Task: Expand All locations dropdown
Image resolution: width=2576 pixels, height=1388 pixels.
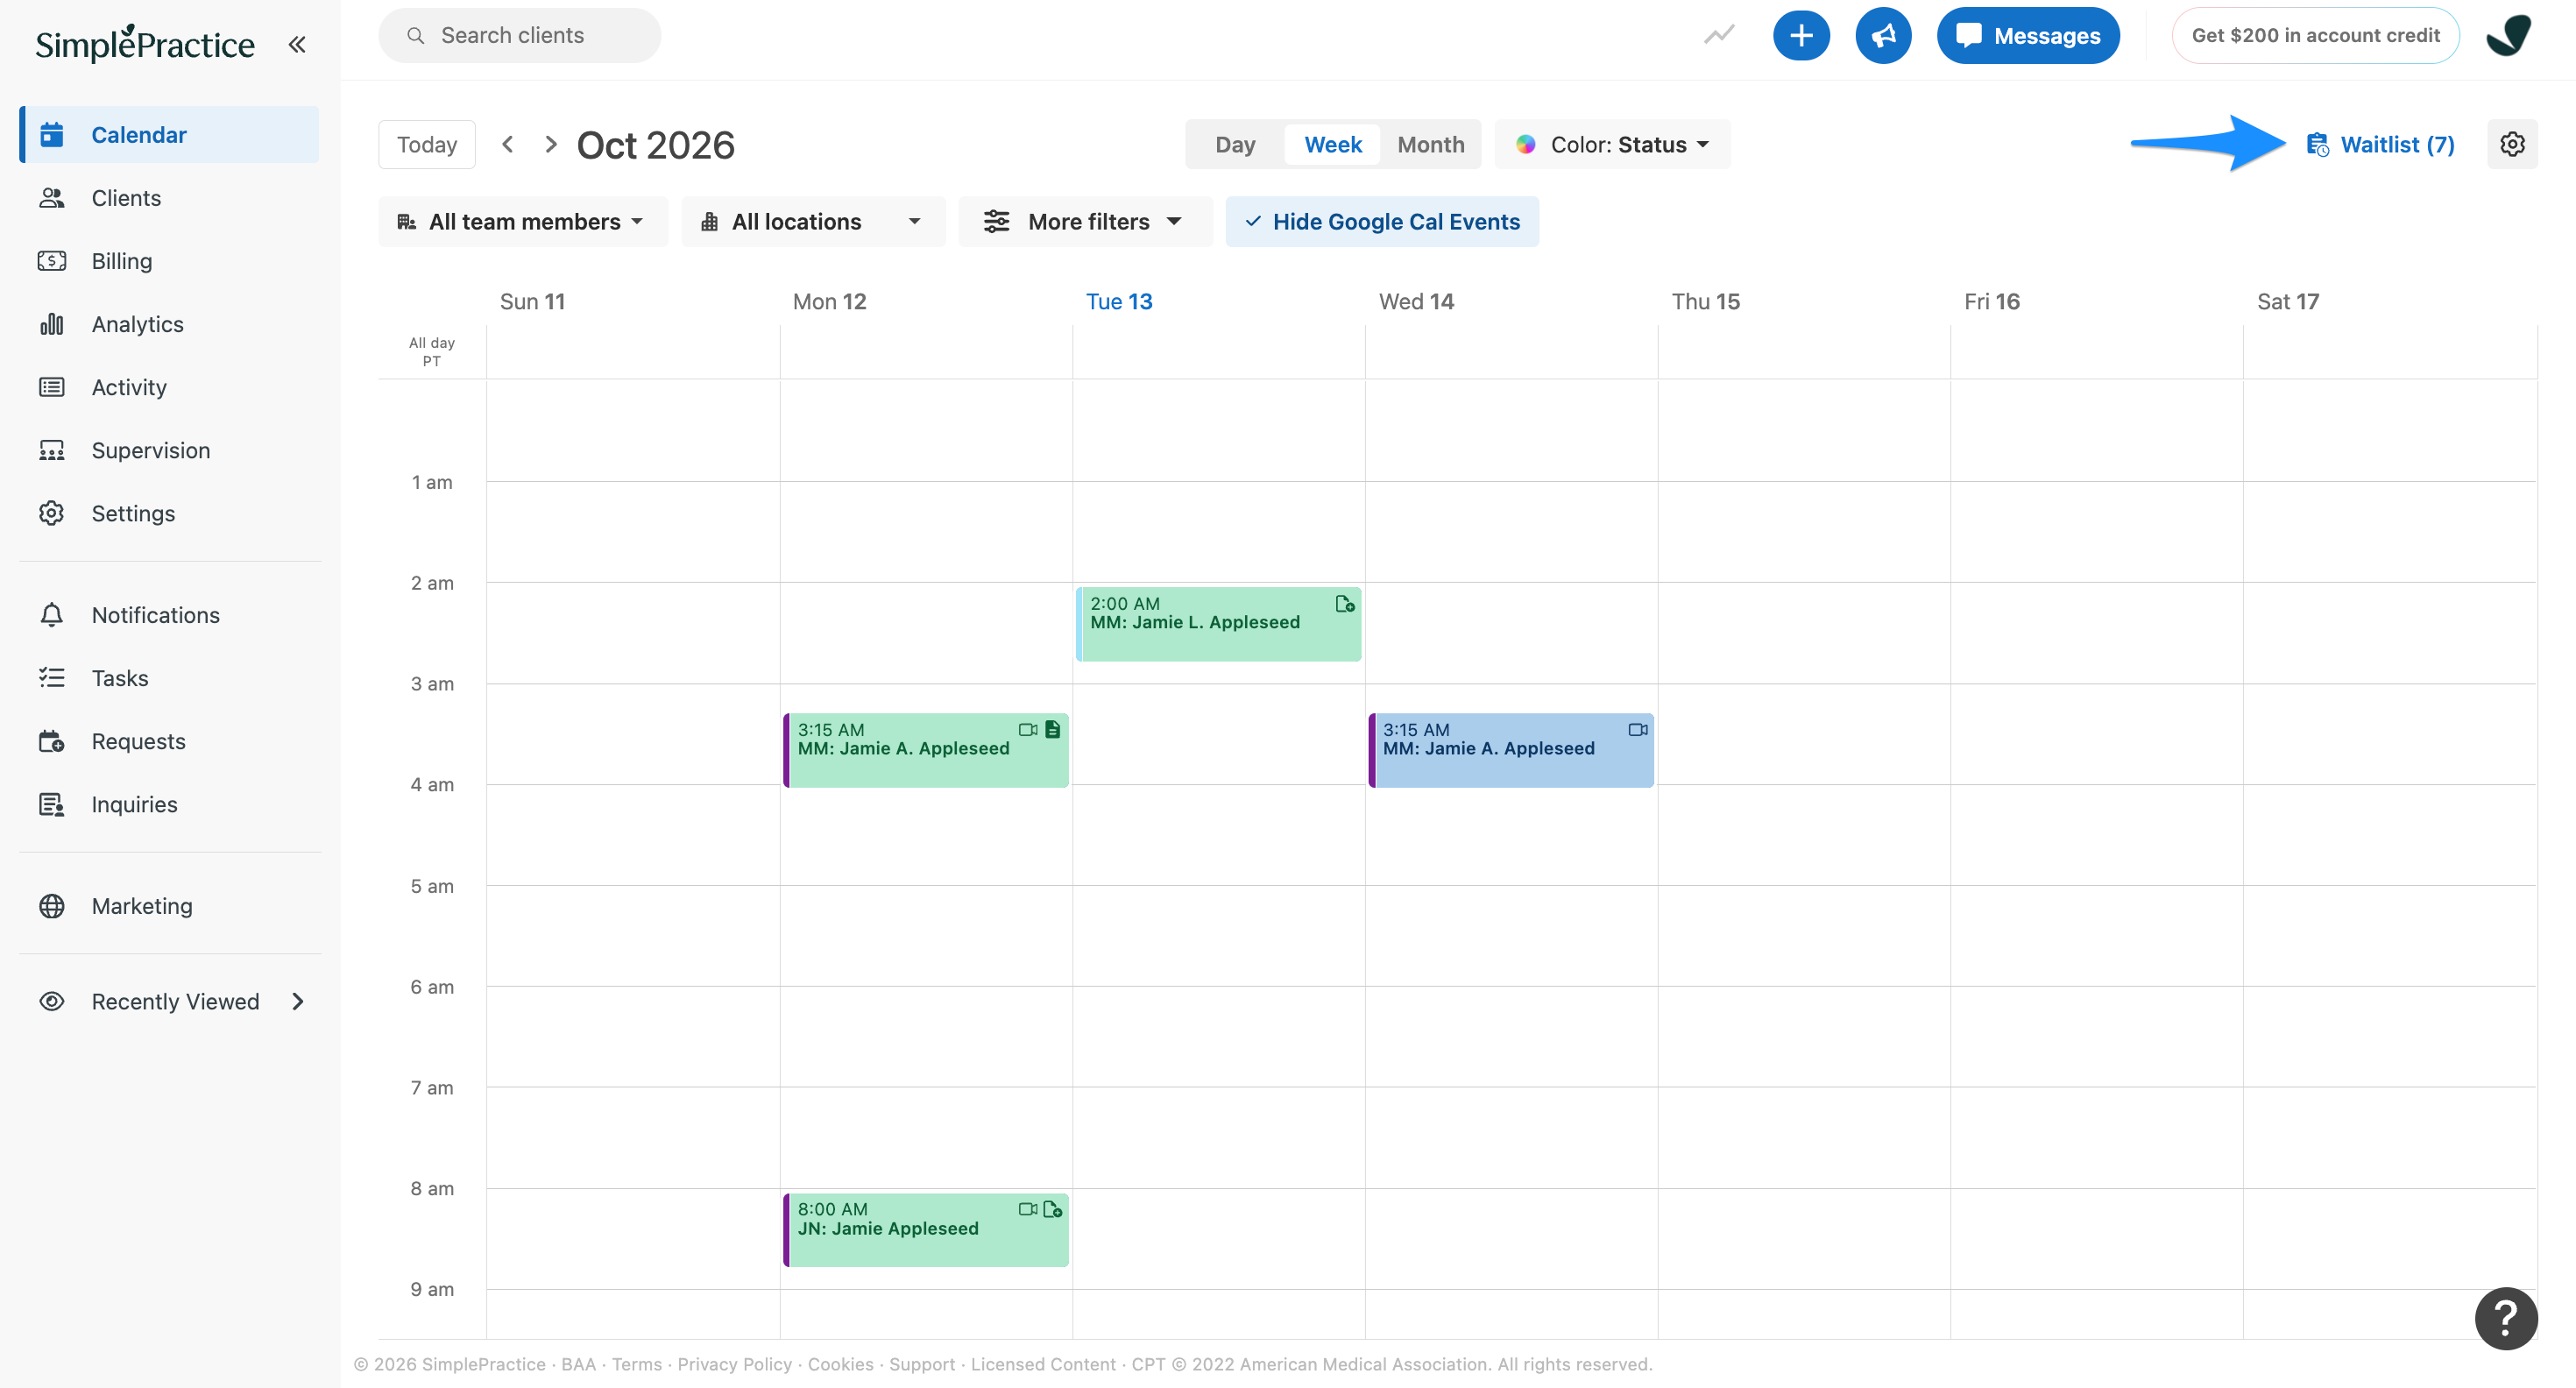Action: pos(813,222)
